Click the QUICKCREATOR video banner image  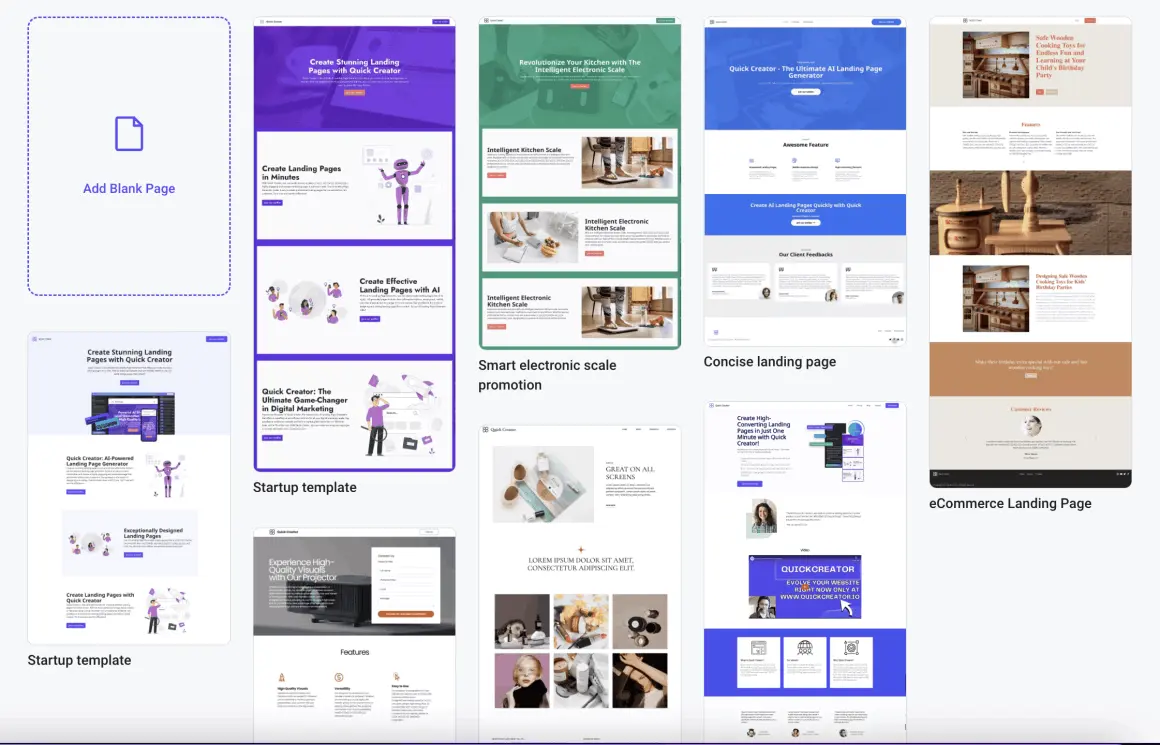tap(805, 587)
